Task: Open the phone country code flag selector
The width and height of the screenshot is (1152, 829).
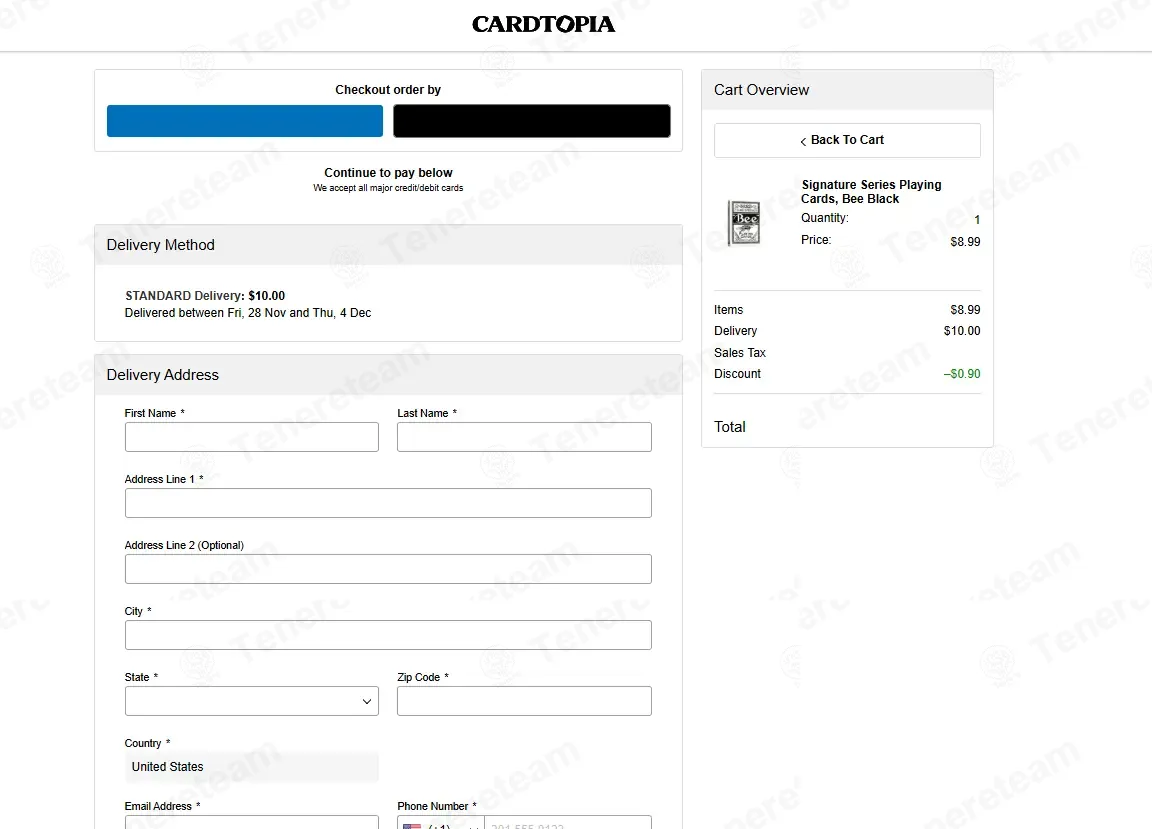Action: point(438,824)
